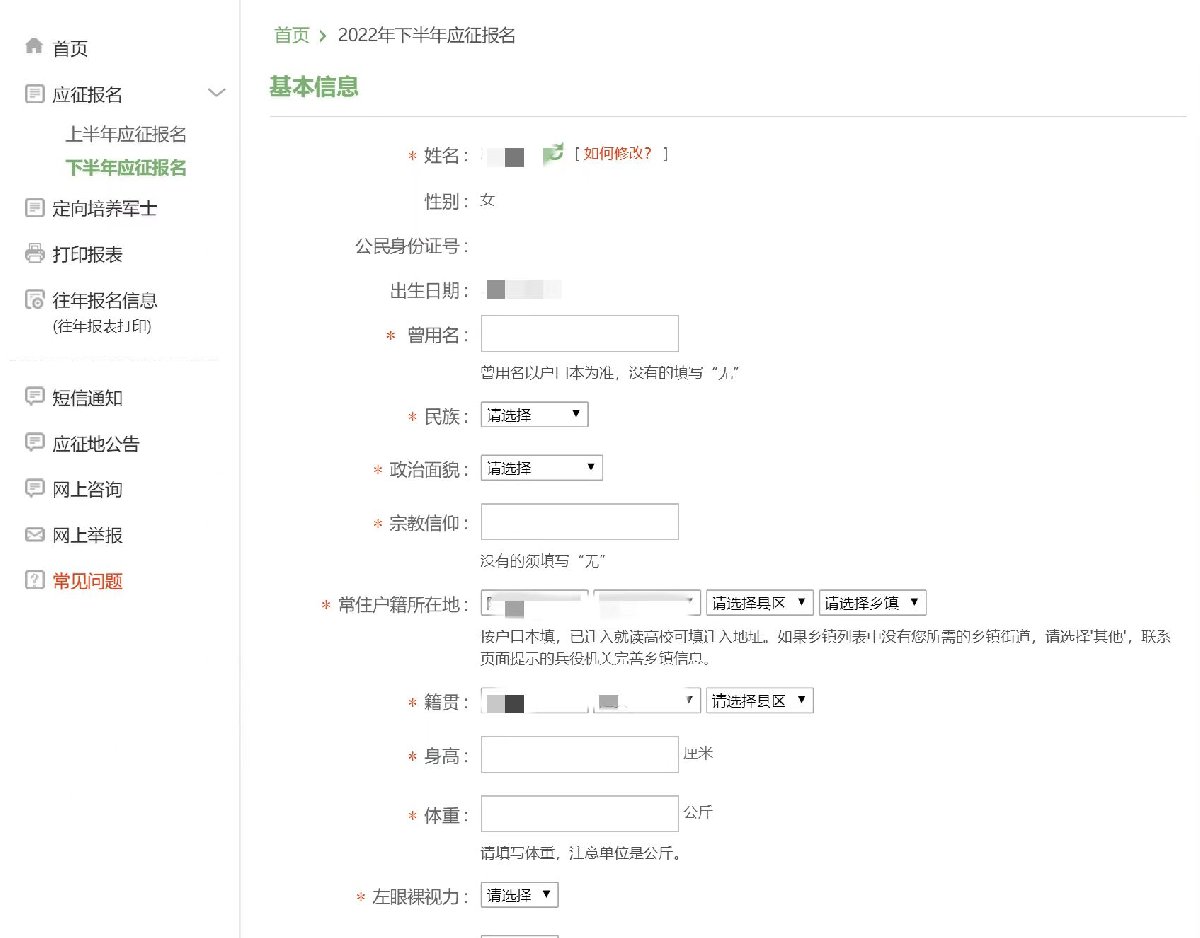Click the 常见问题 question mark icon
Image resolution: width=1200 pixels, height=938 pixels.
pos(34,581)
